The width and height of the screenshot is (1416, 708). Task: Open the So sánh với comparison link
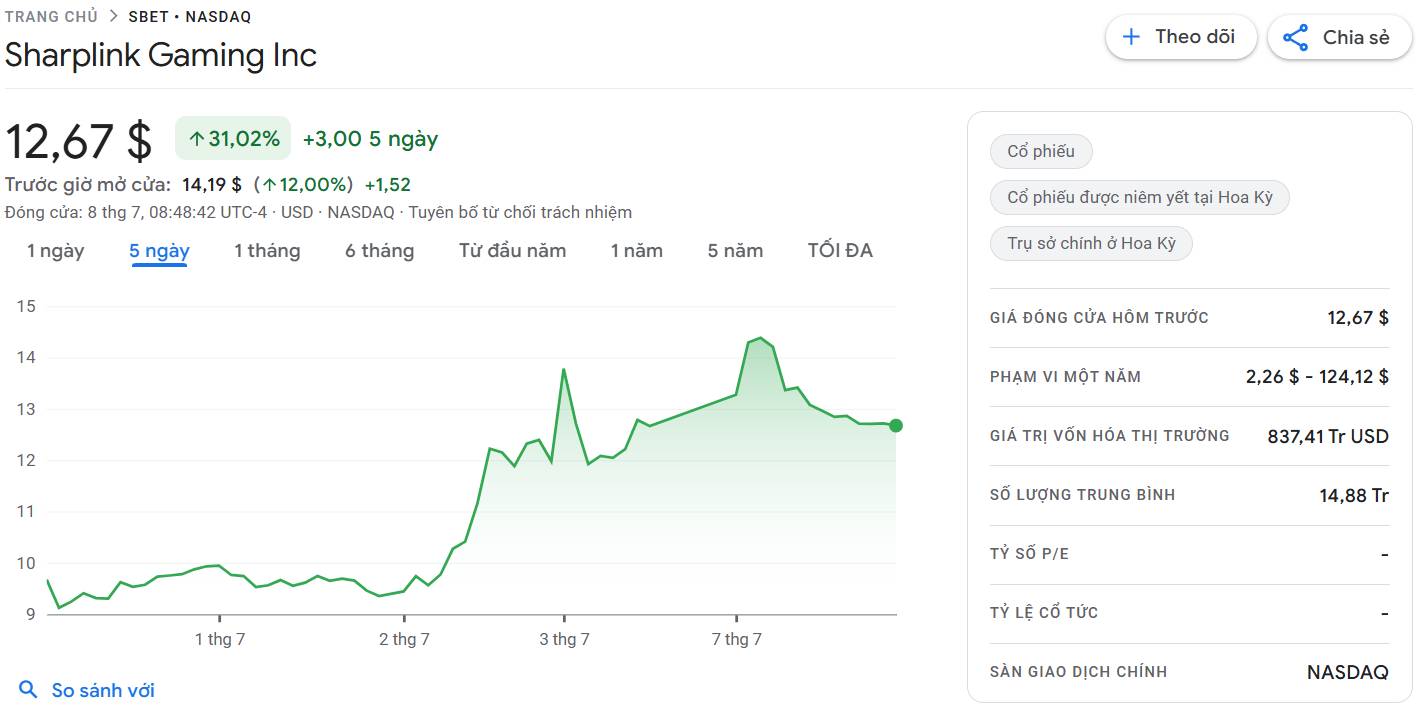(103, 690)
